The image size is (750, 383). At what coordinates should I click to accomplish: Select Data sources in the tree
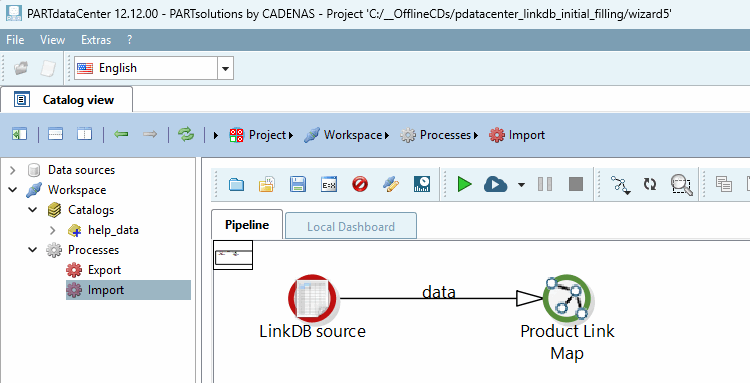pos(81,170)
